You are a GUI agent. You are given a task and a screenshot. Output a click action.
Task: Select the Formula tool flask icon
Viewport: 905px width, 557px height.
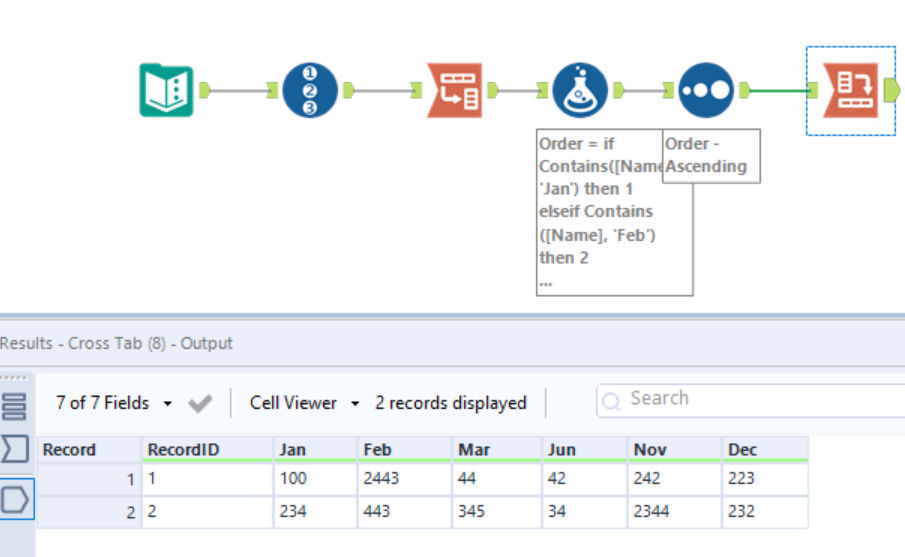point(580,91)
